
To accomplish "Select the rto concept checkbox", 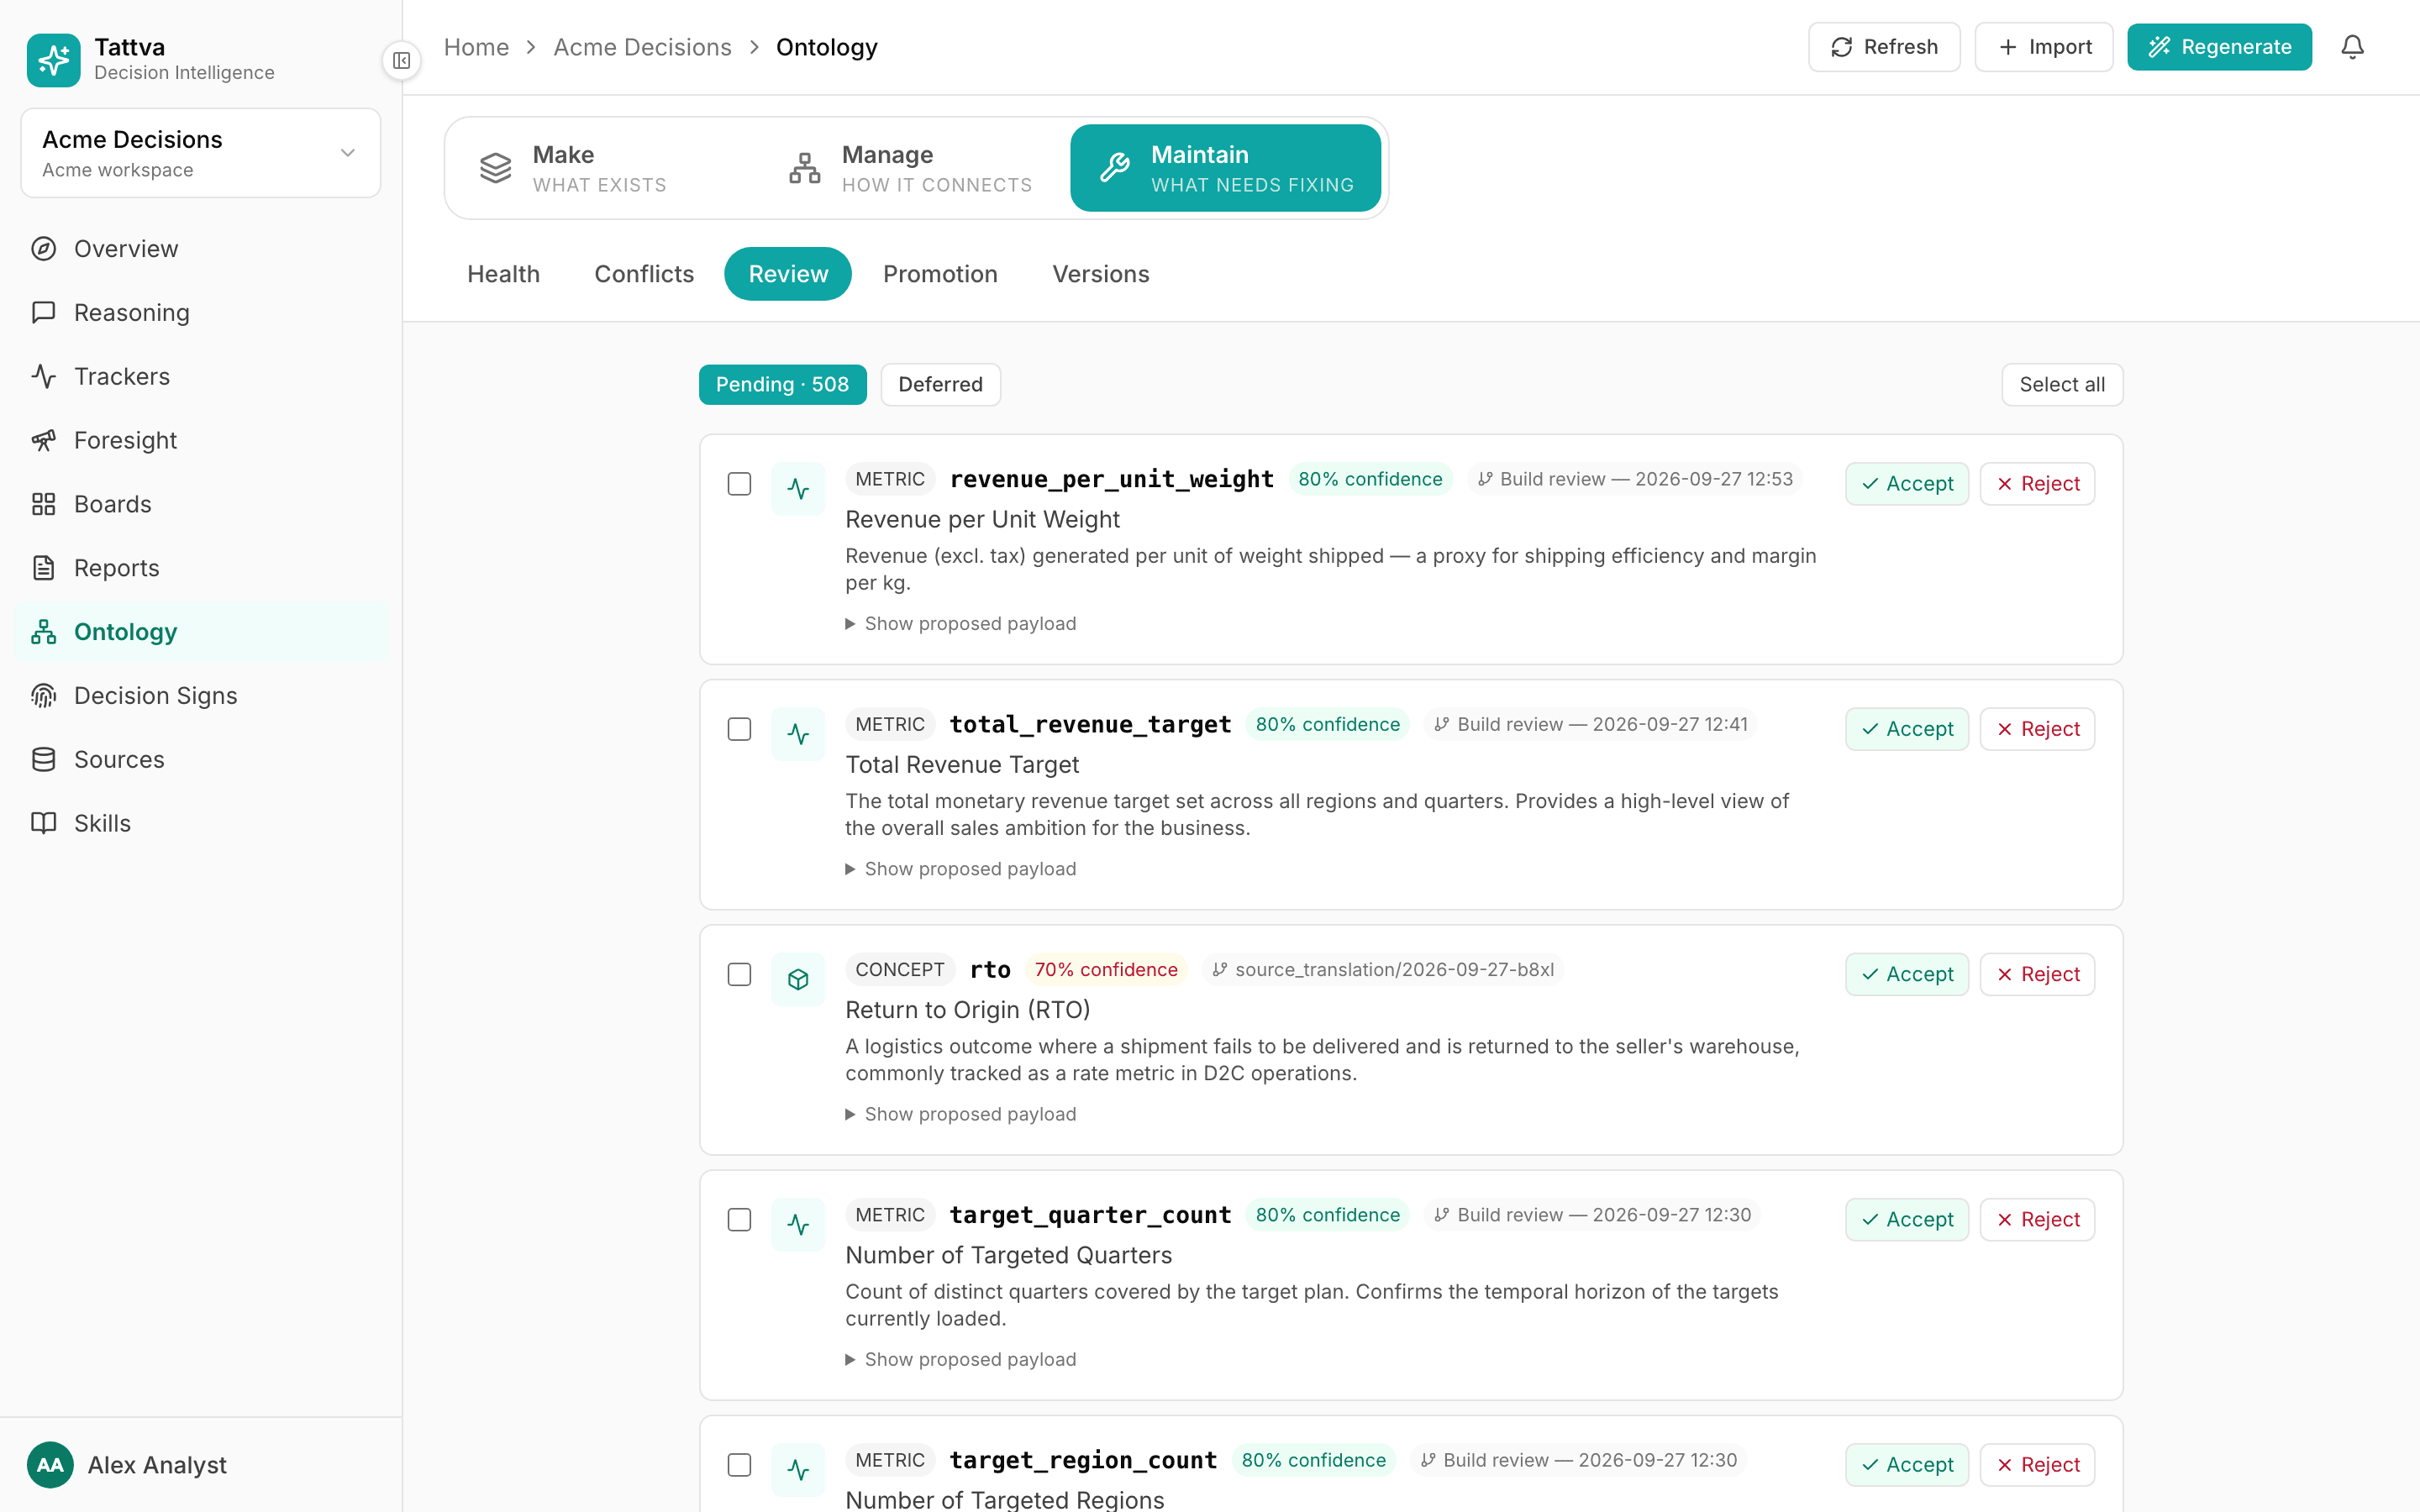I will pos(739,974).
